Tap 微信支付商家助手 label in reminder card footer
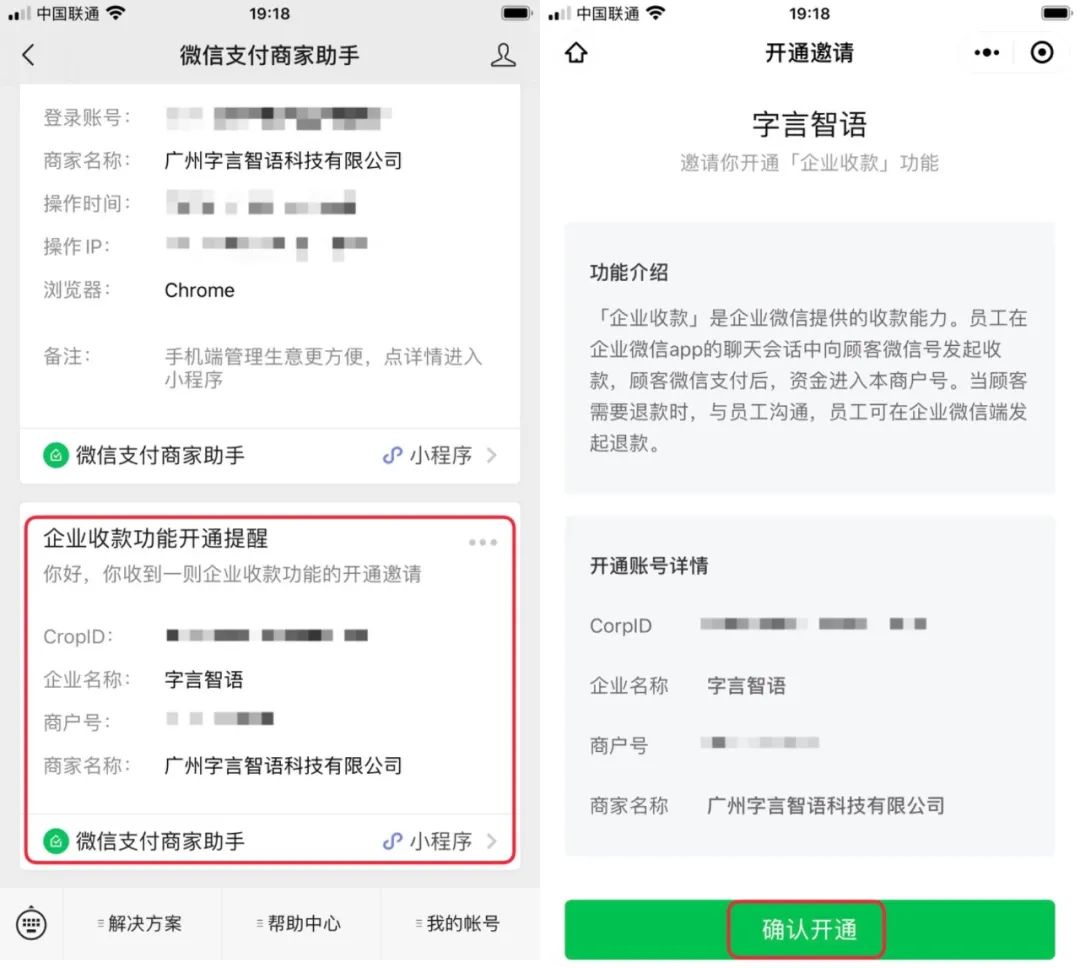The height and width of the screenshot is (968, 1080). pyautogui.click(x=160, y=841)
